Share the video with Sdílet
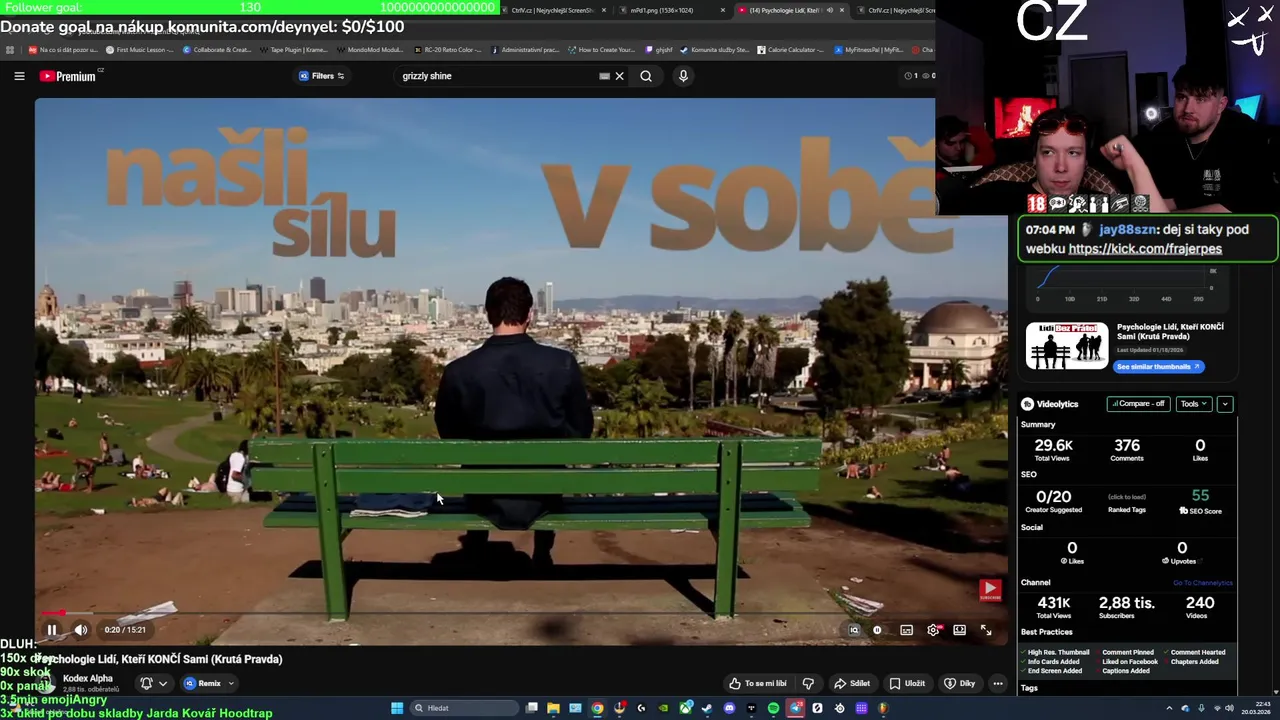Viewport: 1280px width, 720px height. (852, 683)
